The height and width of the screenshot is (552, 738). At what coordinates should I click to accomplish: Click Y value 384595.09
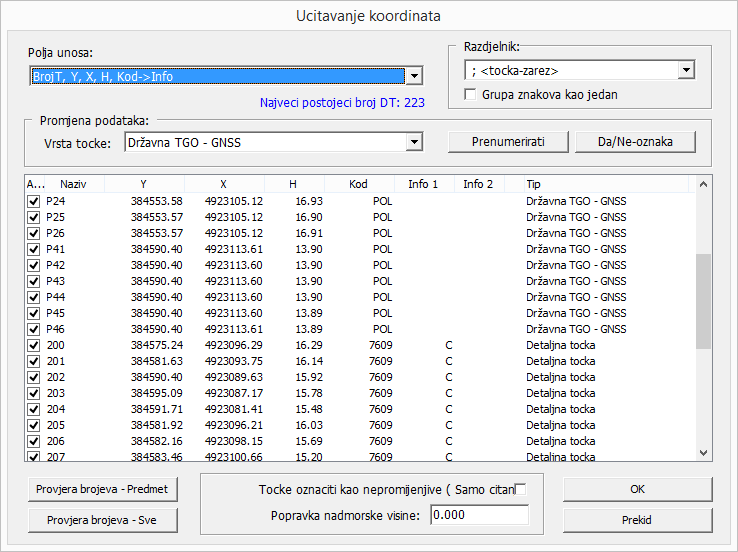[x=157, y=393]
